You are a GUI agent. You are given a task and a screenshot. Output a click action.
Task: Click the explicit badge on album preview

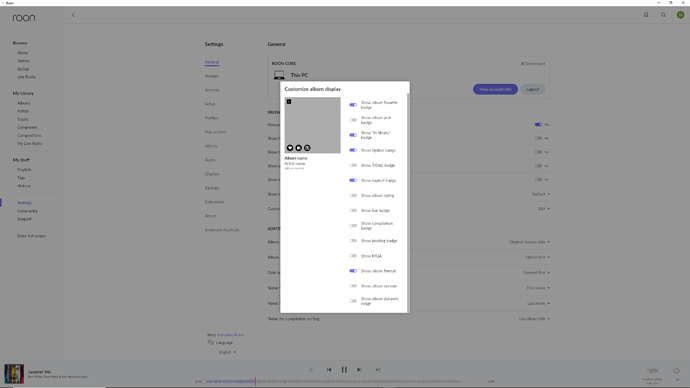[289, 102]
